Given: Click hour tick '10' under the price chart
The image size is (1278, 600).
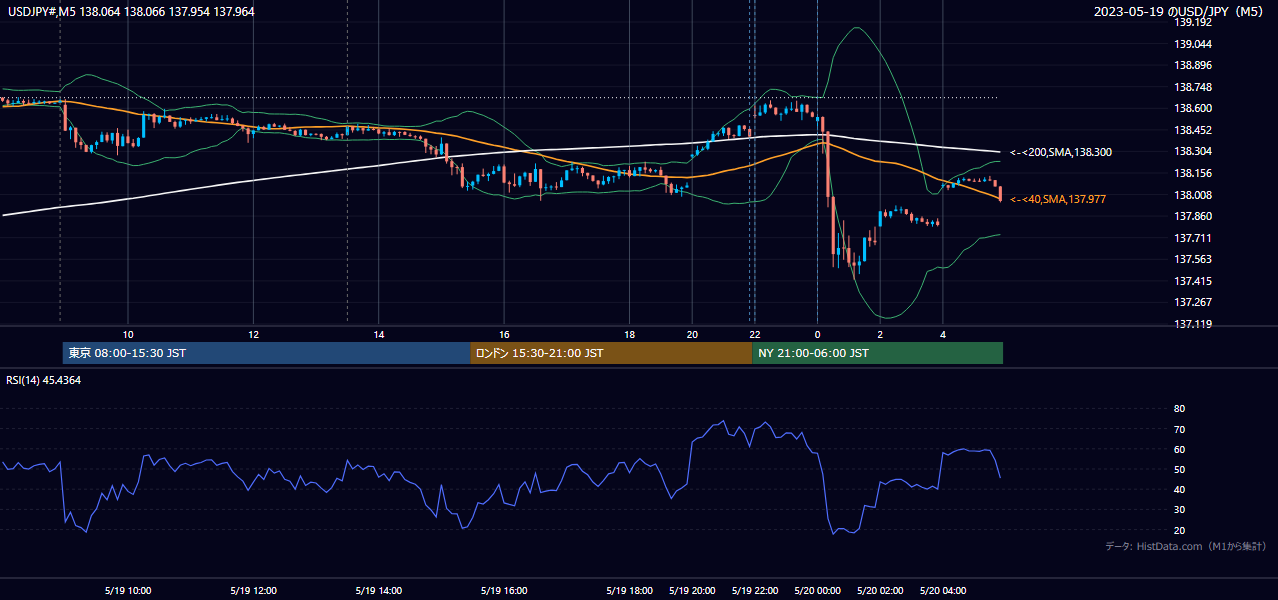Looking at the screenshot, I should pyautogui.click(x=128, y=334).
